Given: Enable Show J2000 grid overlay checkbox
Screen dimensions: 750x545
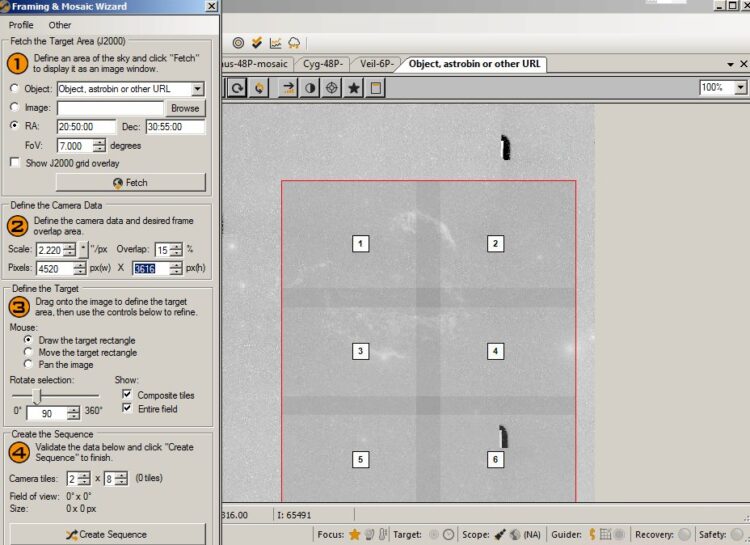Looking at the screenshot, I should pos(15,163).
